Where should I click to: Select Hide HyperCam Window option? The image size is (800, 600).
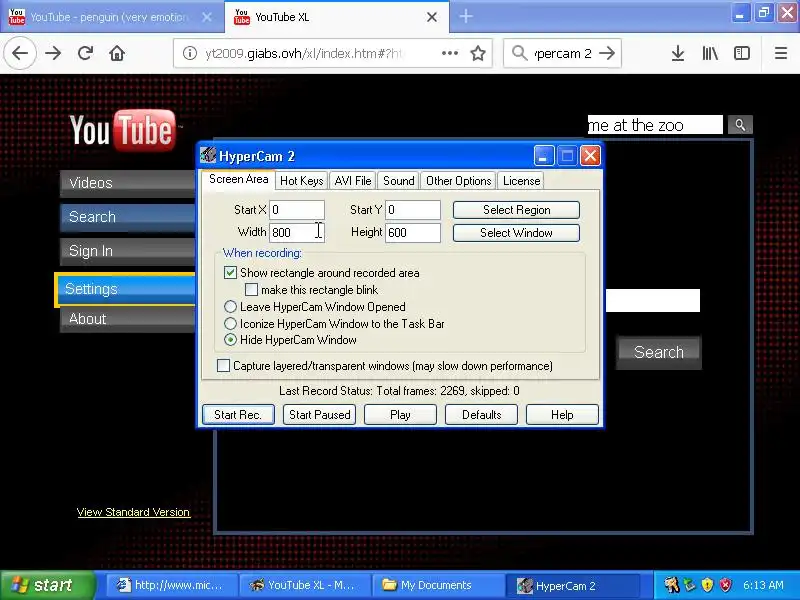[x=230, y=340]
